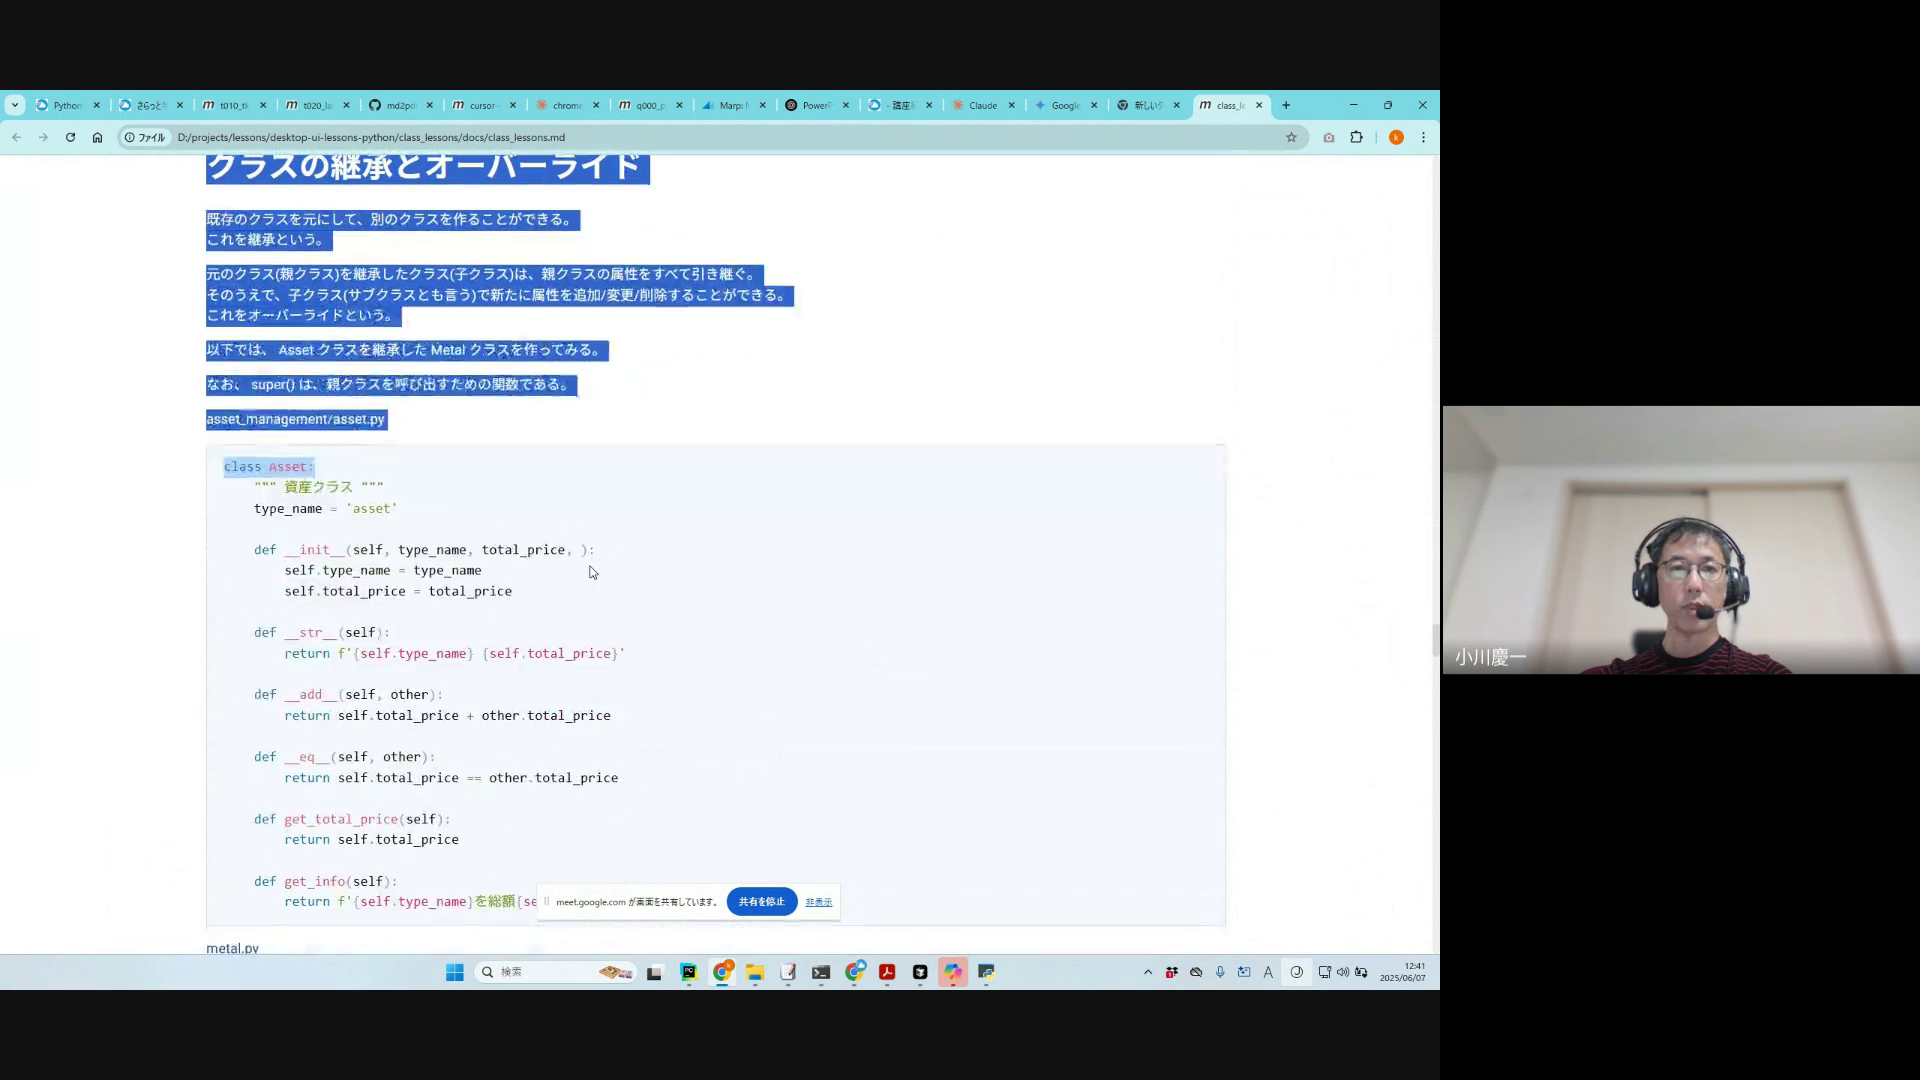Open File Explorer from the taskbar

[x=756, y=972]
